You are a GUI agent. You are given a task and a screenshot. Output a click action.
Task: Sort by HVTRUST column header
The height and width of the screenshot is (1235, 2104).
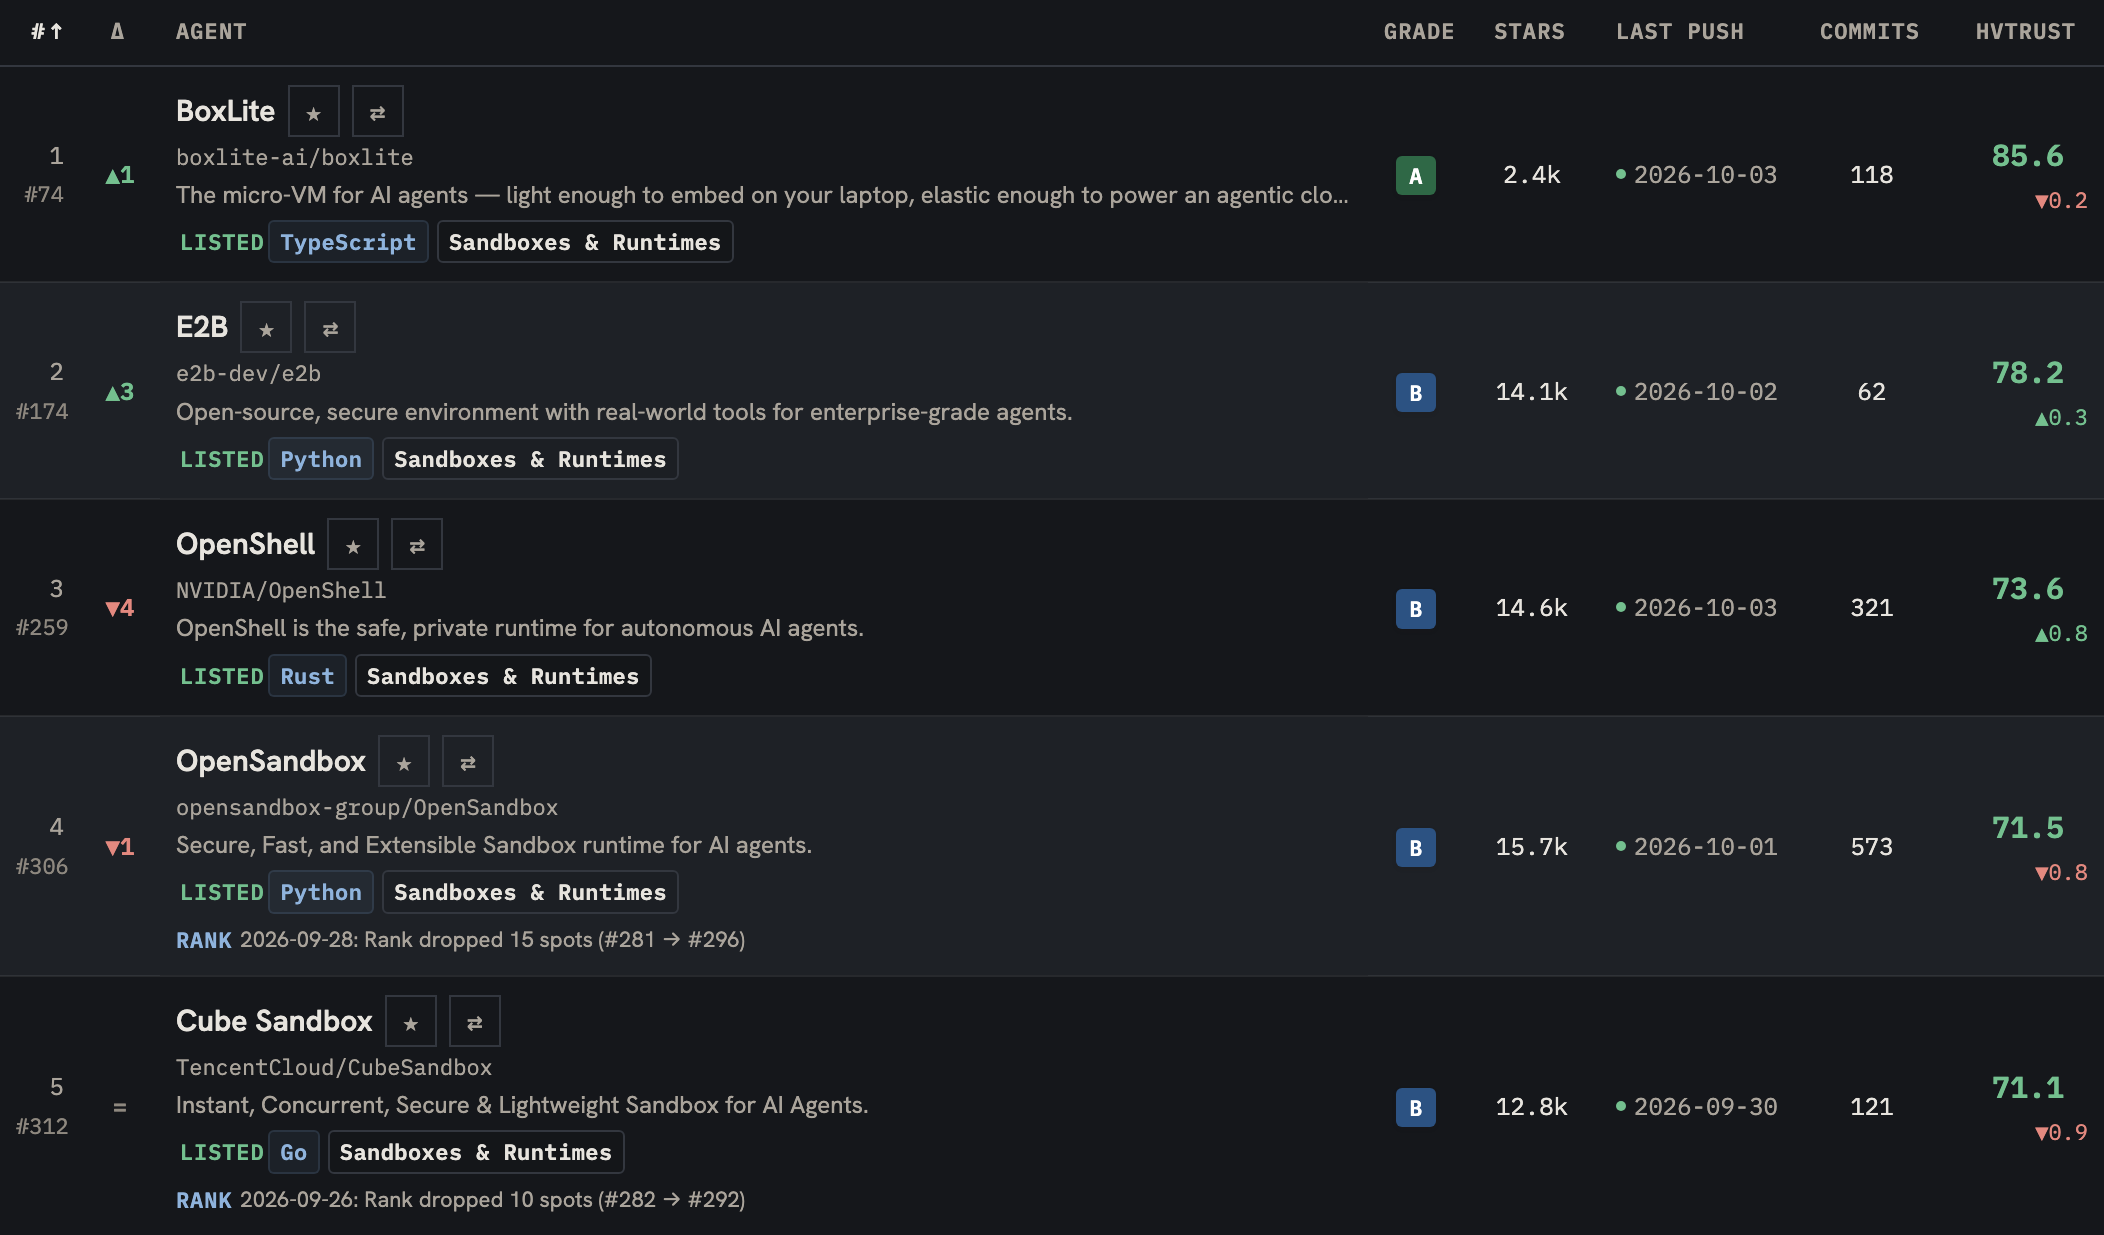tap(2025, 32)
